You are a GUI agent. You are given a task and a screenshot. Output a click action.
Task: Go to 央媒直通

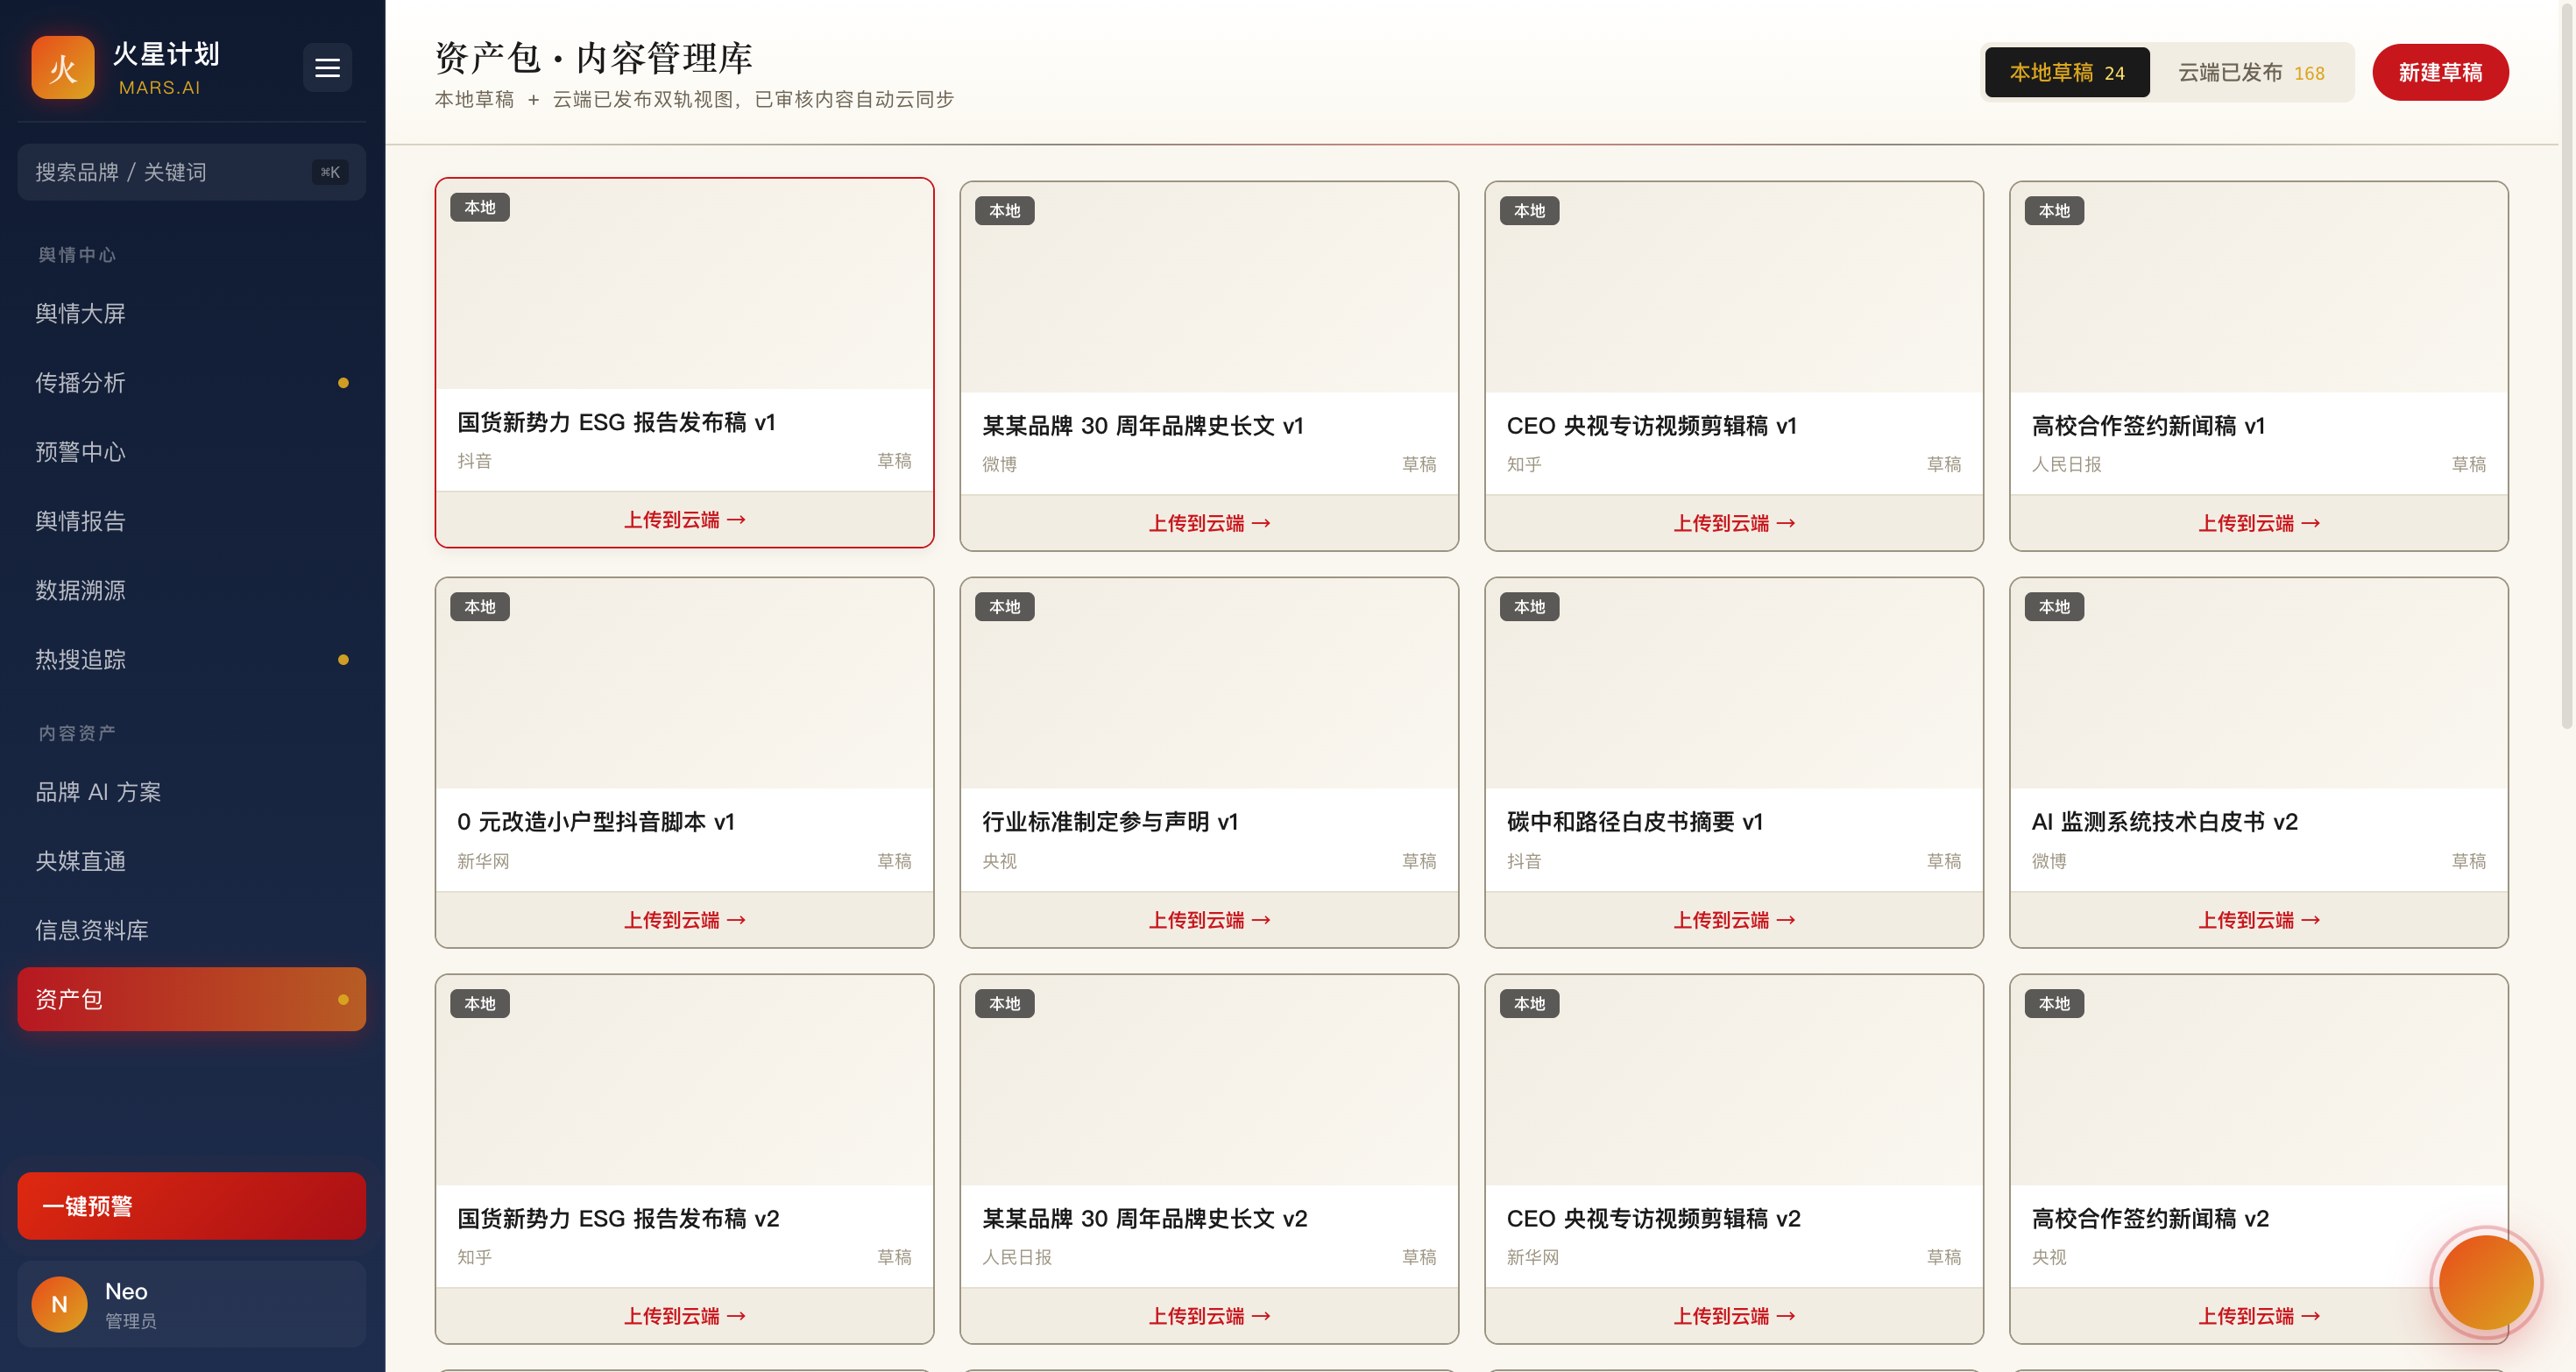[x=191, y=861]
